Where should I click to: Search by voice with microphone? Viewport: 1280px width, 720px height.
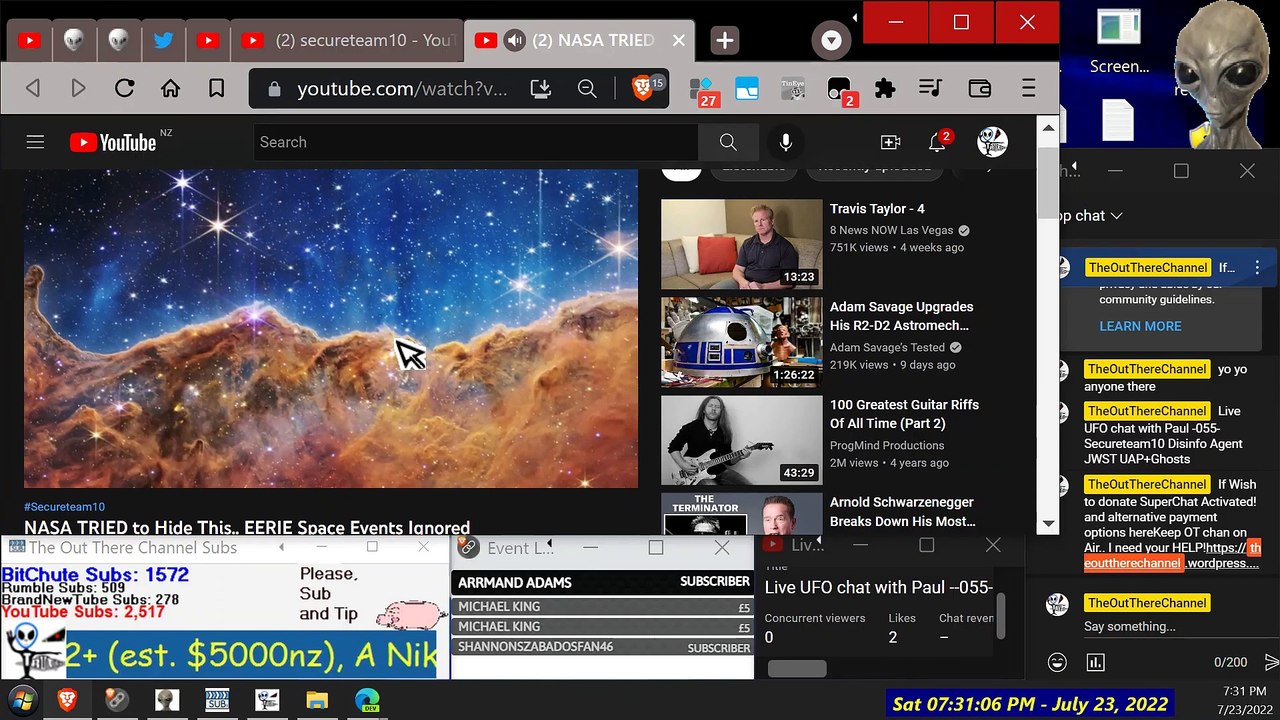coord(785,142)
